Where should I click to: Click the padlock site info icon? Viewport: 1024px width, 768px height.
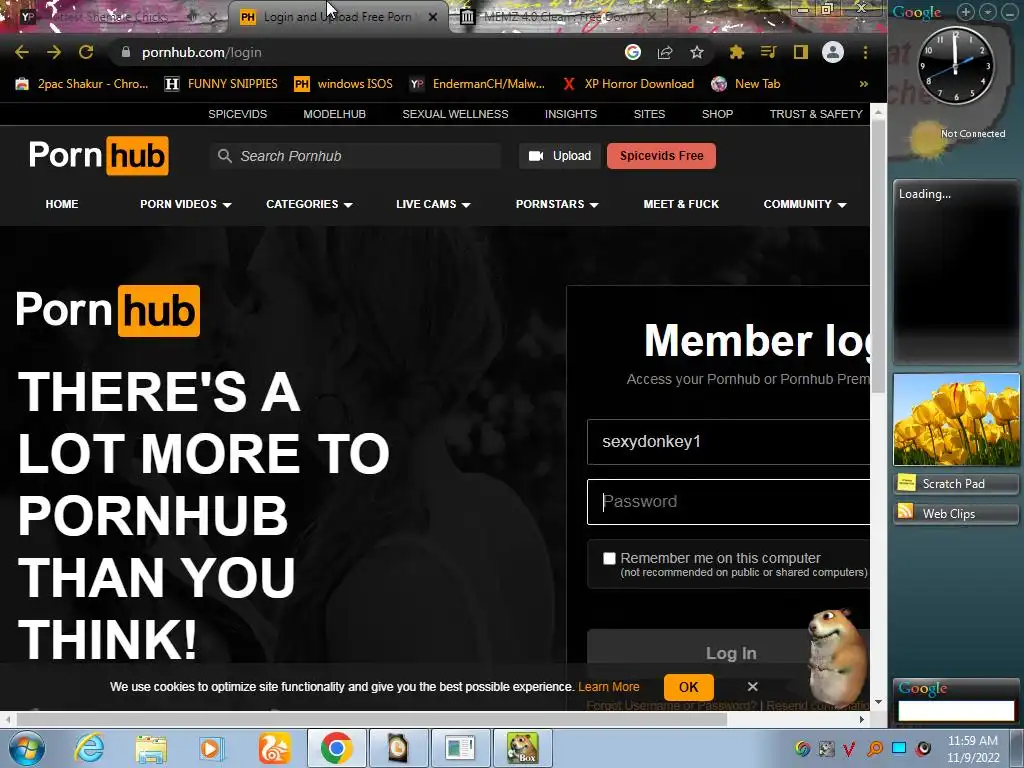click(126, 52)
